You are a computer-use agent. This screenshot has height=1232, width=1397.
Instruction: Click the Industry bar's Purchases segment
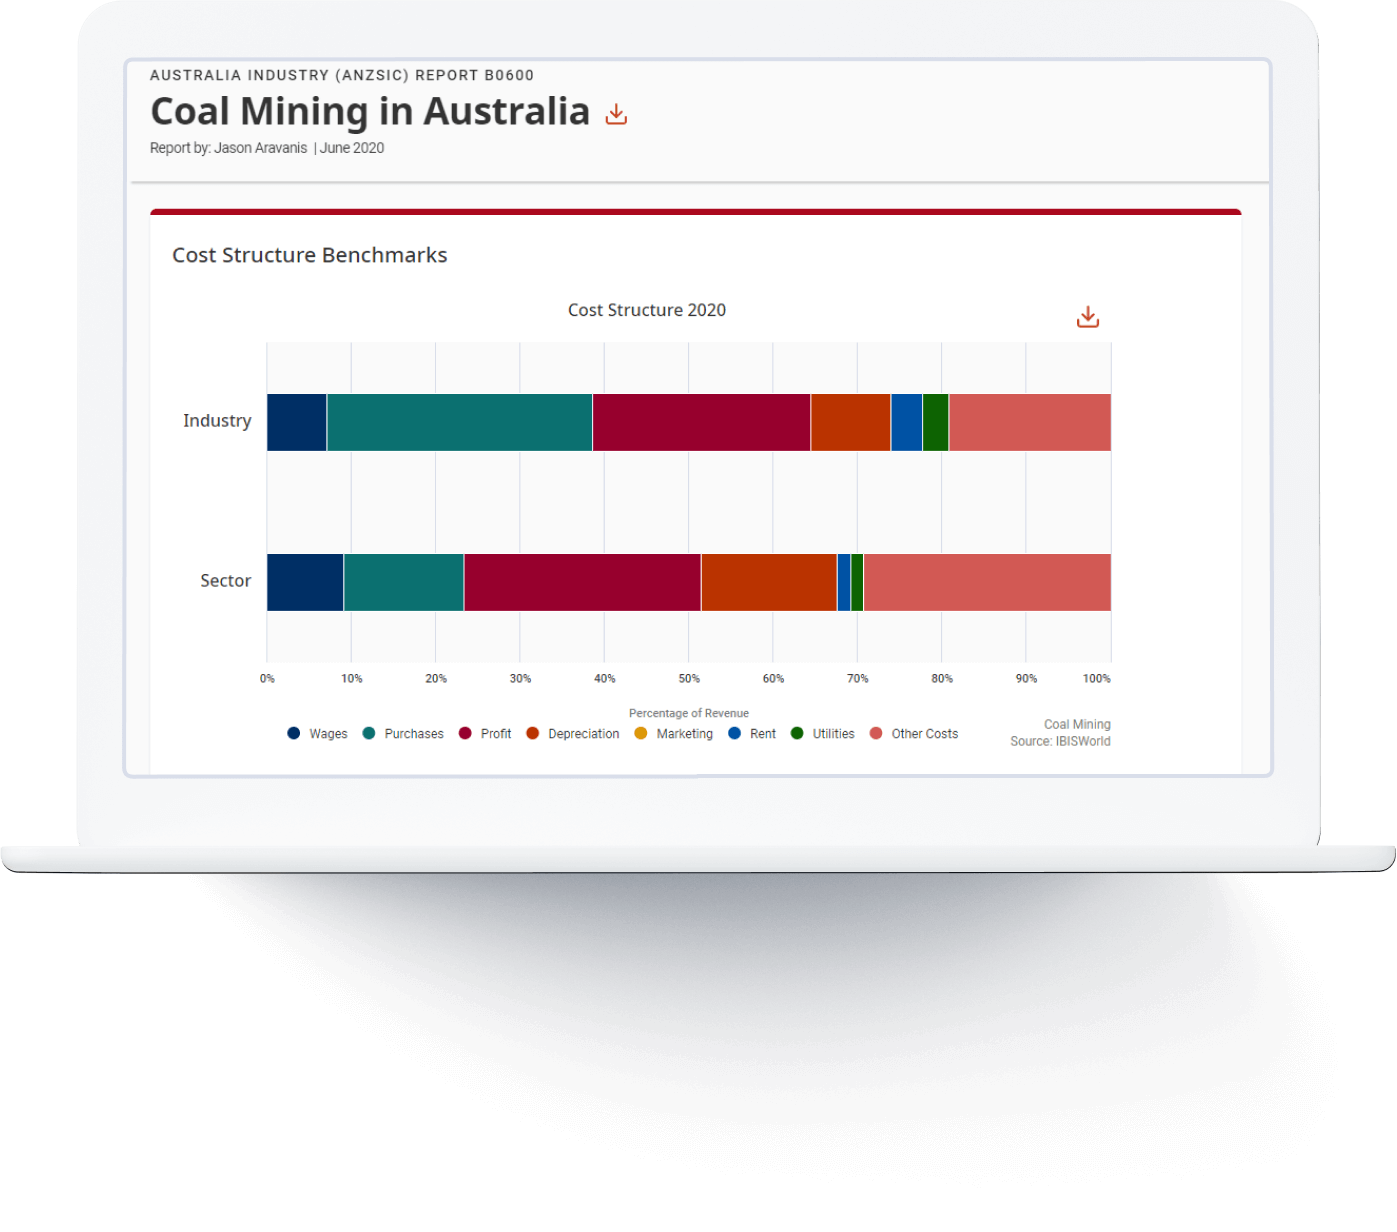tap(459, 422)
